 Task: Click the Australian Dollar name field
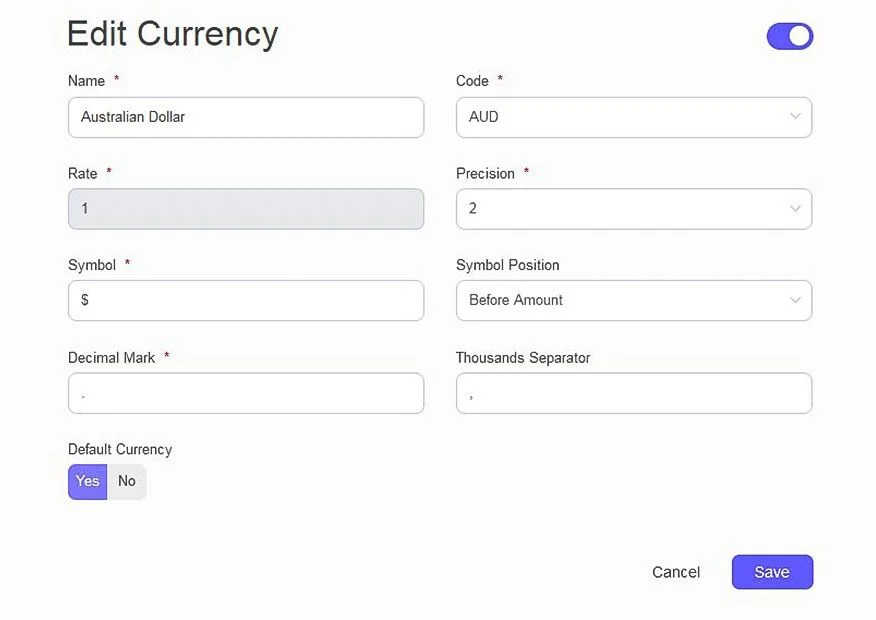(x=245, y=117)
